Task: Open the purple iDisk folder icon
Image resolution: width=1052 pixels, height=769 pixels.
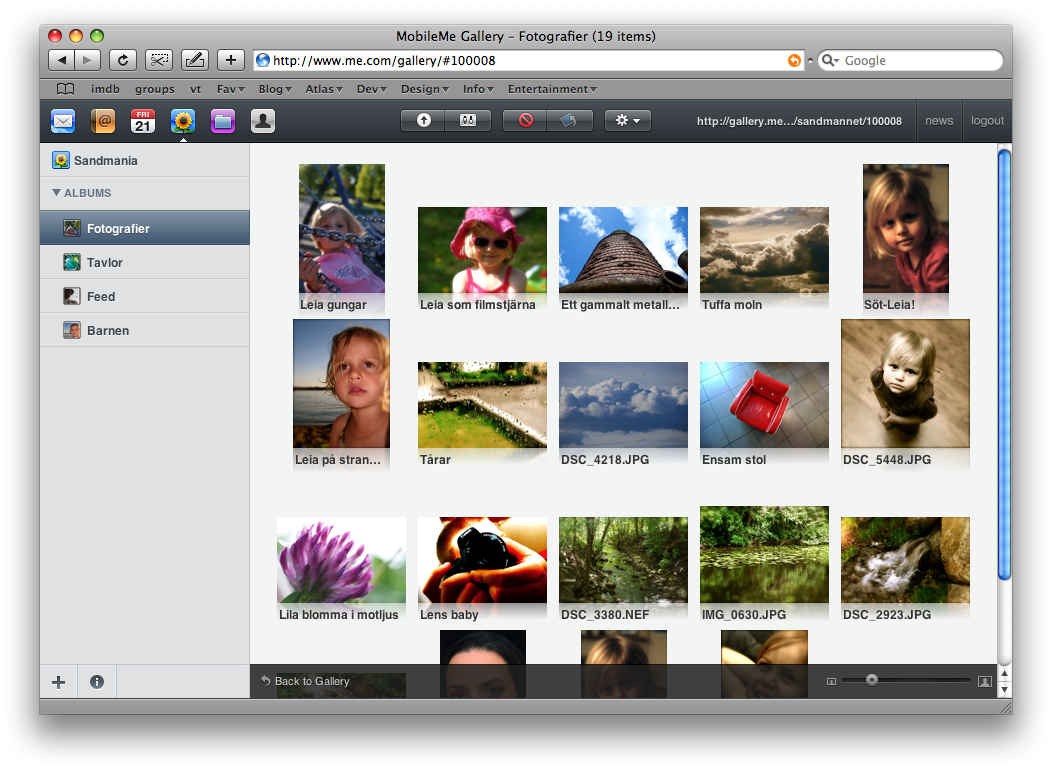Action: tap(223, 121)
